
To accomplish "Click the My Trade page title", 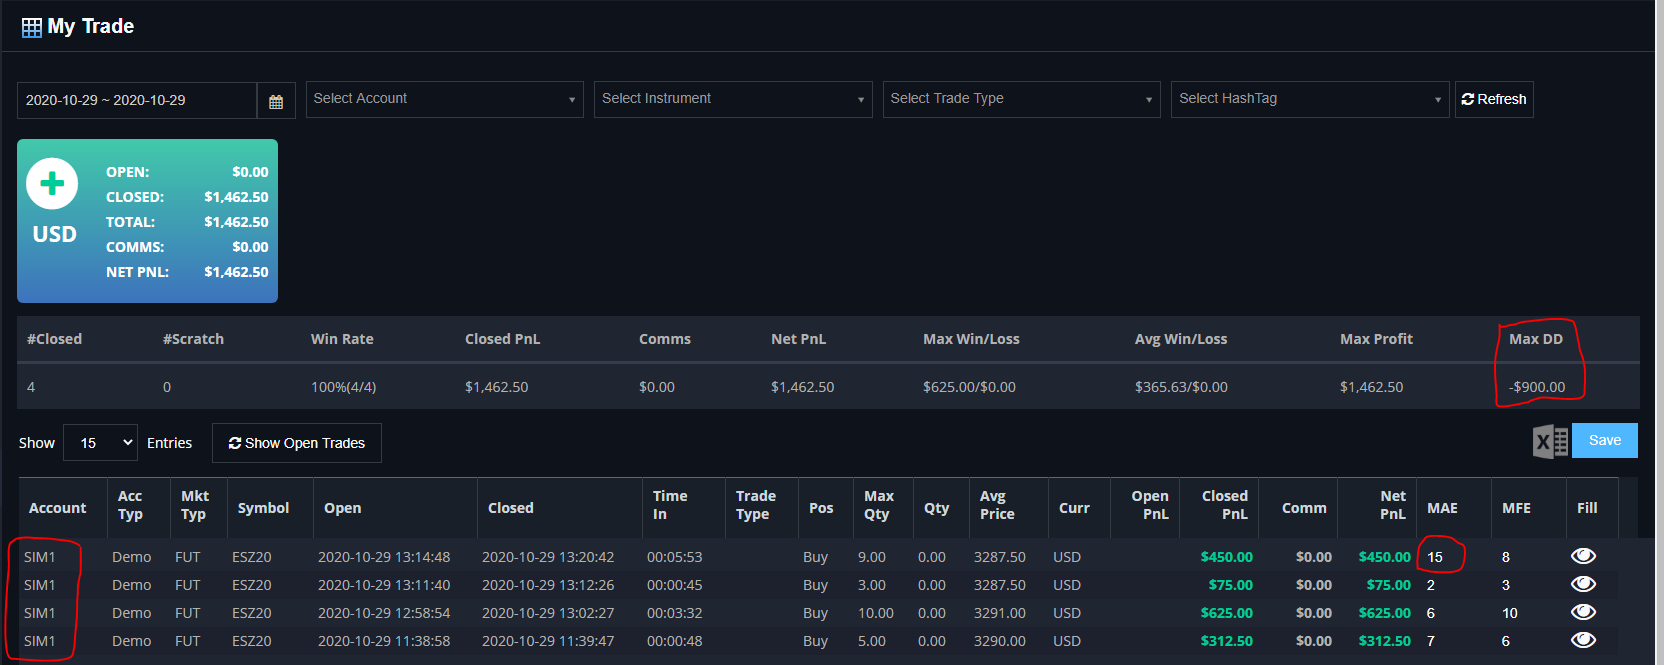I will (91, 26).
